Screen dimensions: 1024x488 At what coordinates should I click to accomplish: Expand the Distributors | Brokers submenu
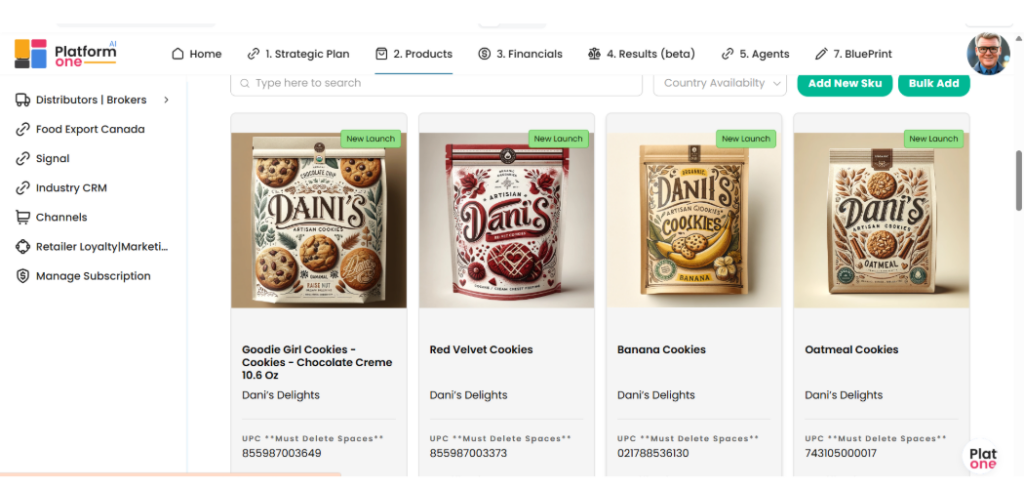[x=166, y=100]
